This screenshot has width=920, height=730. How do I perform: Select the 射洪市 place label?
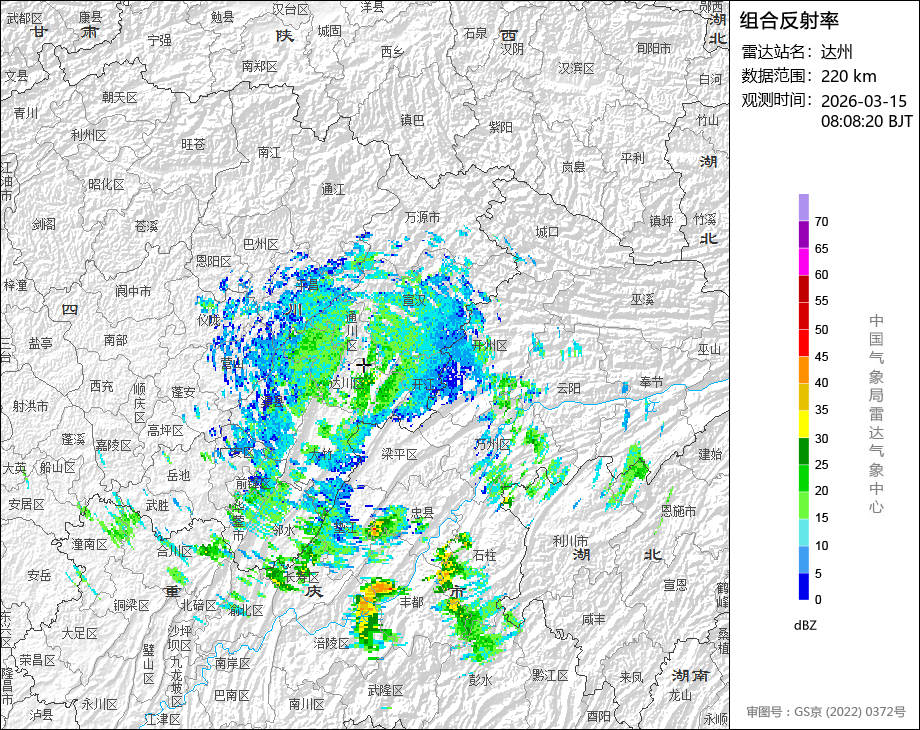pyautogui.click(x=31, y=406)
